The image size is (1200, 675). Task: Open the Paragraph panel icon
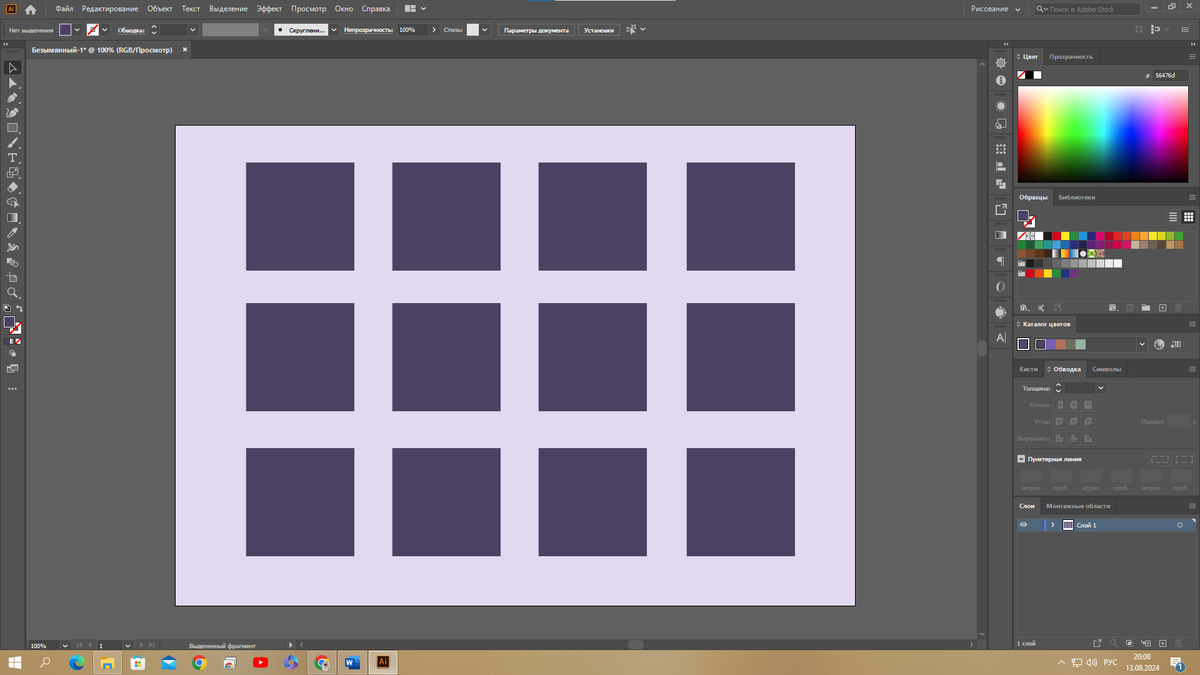(1001, 260)
